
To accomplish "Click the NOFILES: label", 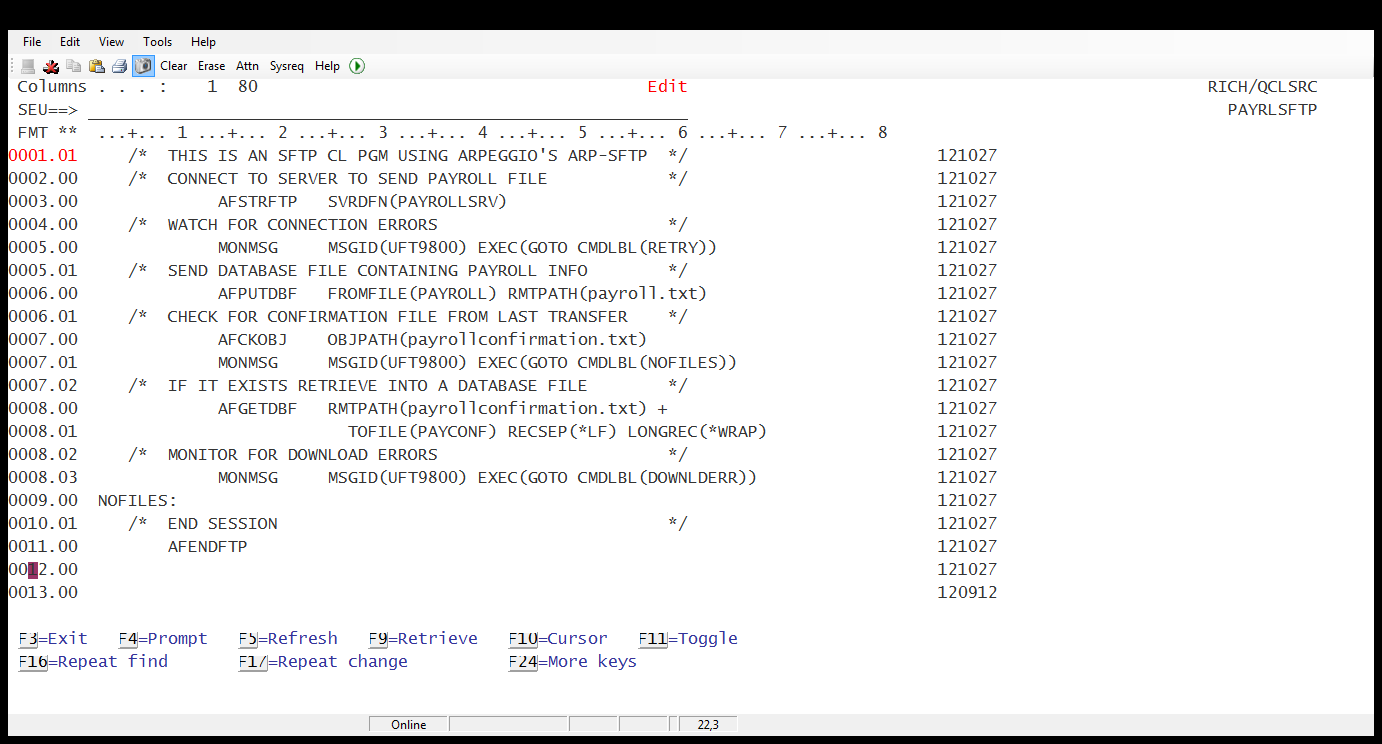I will 138,501.
